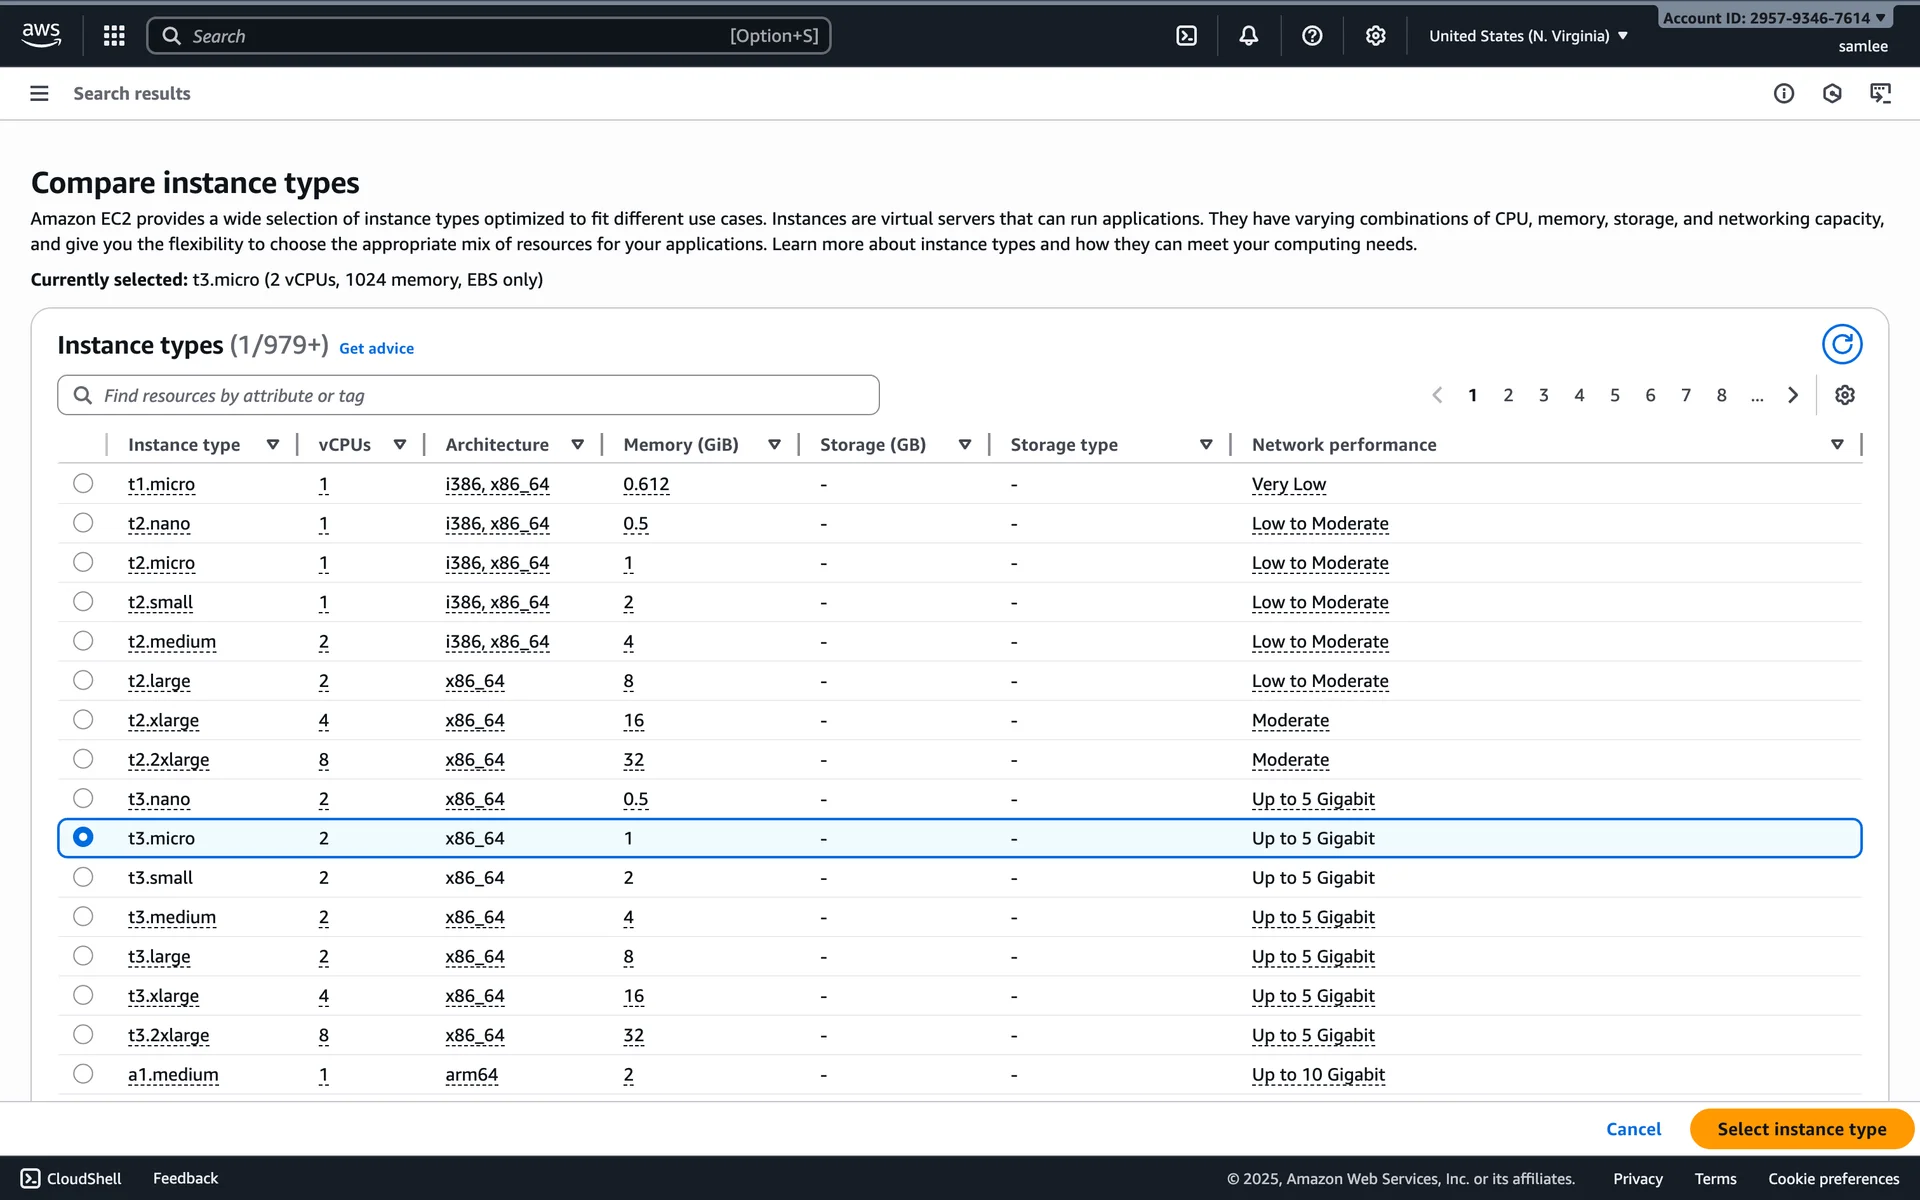Click the refresh instance types button
This screenshot has width=1920, height=1200.
coord(1841,344)
